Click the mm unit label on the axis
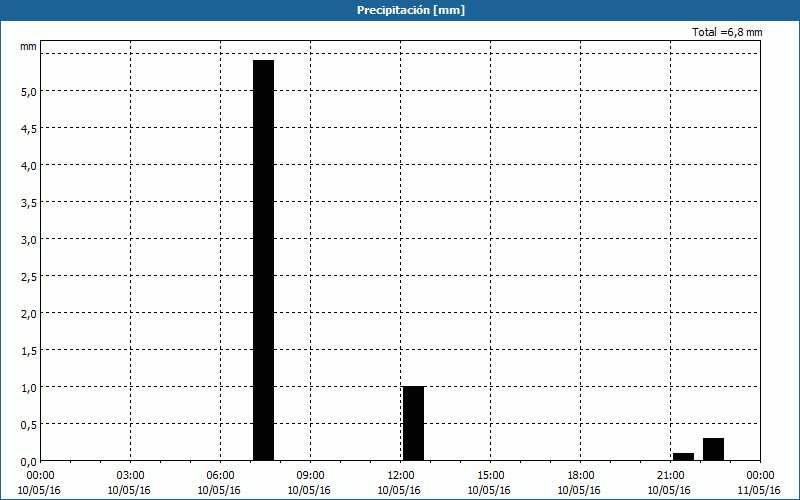This screenshot has width=800, height=500. (28, 46)
